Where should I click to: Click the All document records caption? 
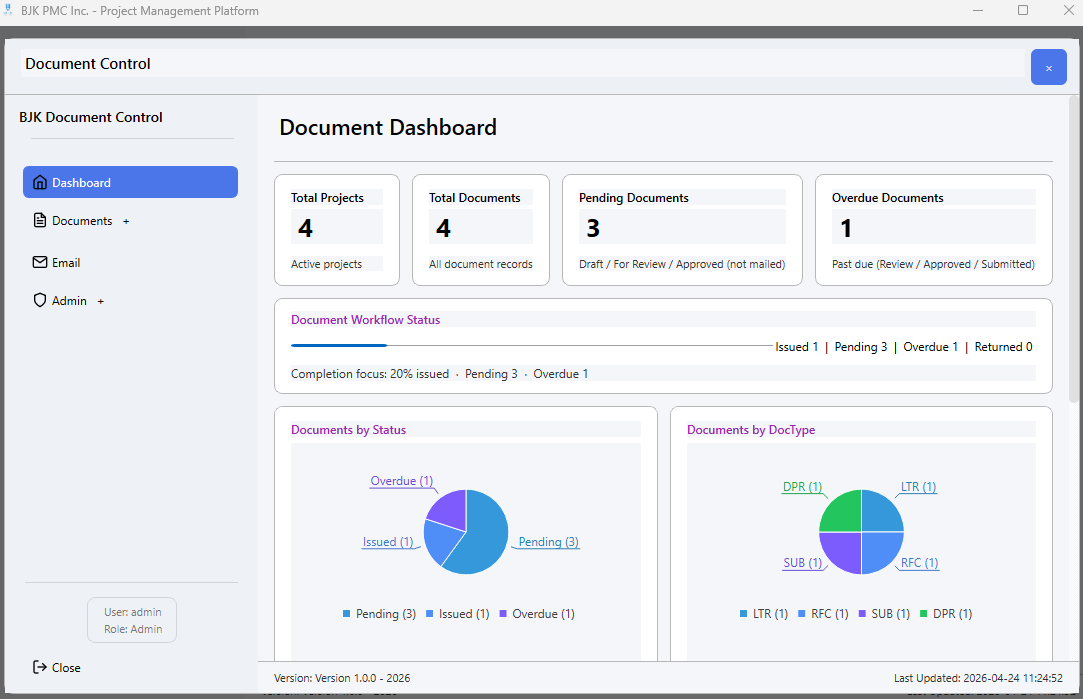pos(481,264)
